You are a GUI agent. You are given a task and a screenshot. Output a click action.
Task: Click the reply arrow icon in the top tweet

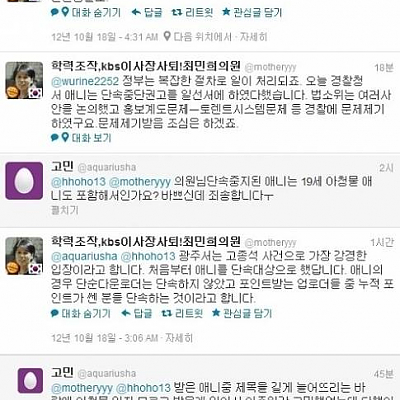(136, 13)
